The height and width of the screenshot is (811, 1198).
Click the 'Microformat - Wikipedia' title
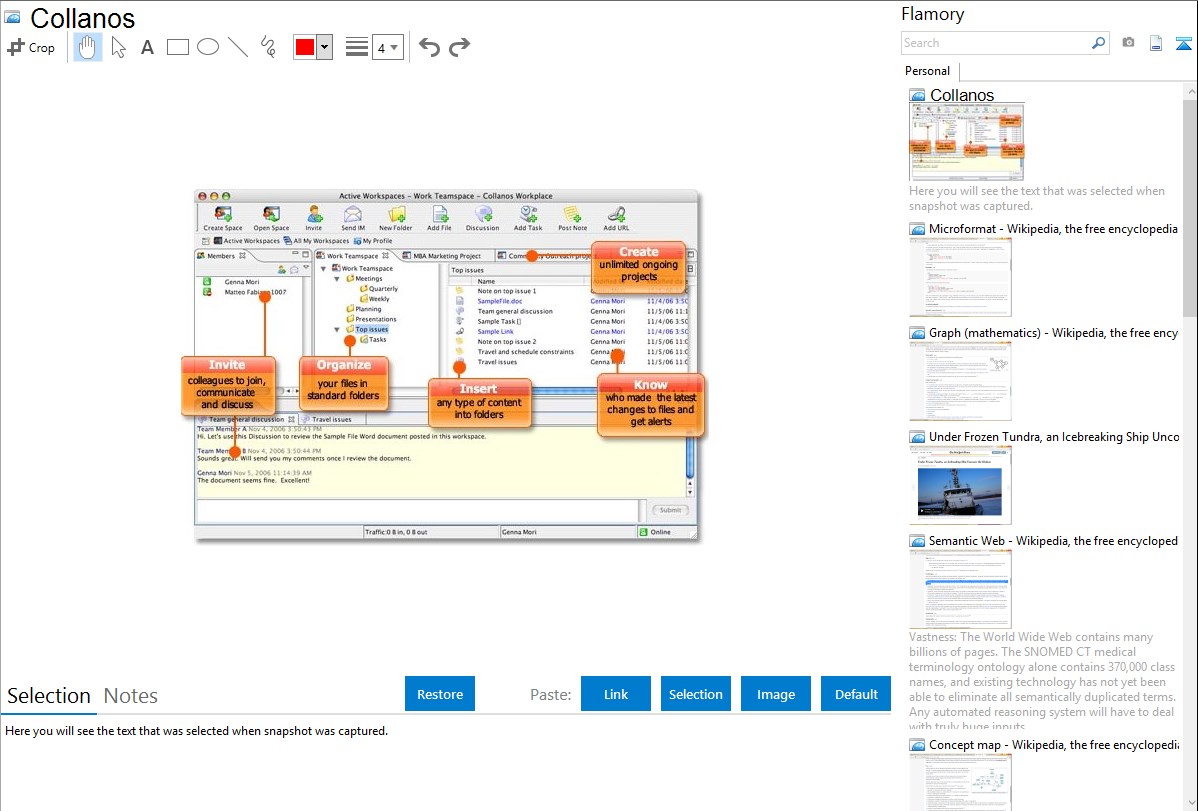1053,229
